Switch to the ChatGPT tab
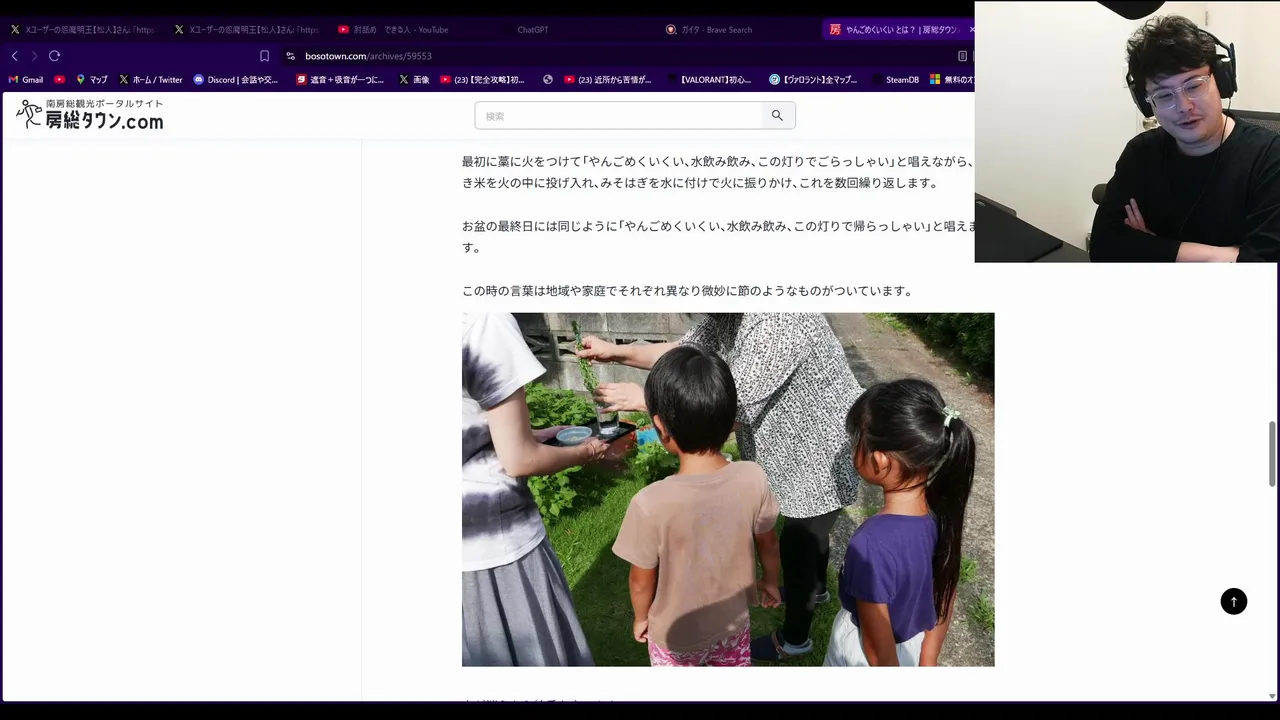This screenshot has height=720, width=1280. (x=533, y=30)
